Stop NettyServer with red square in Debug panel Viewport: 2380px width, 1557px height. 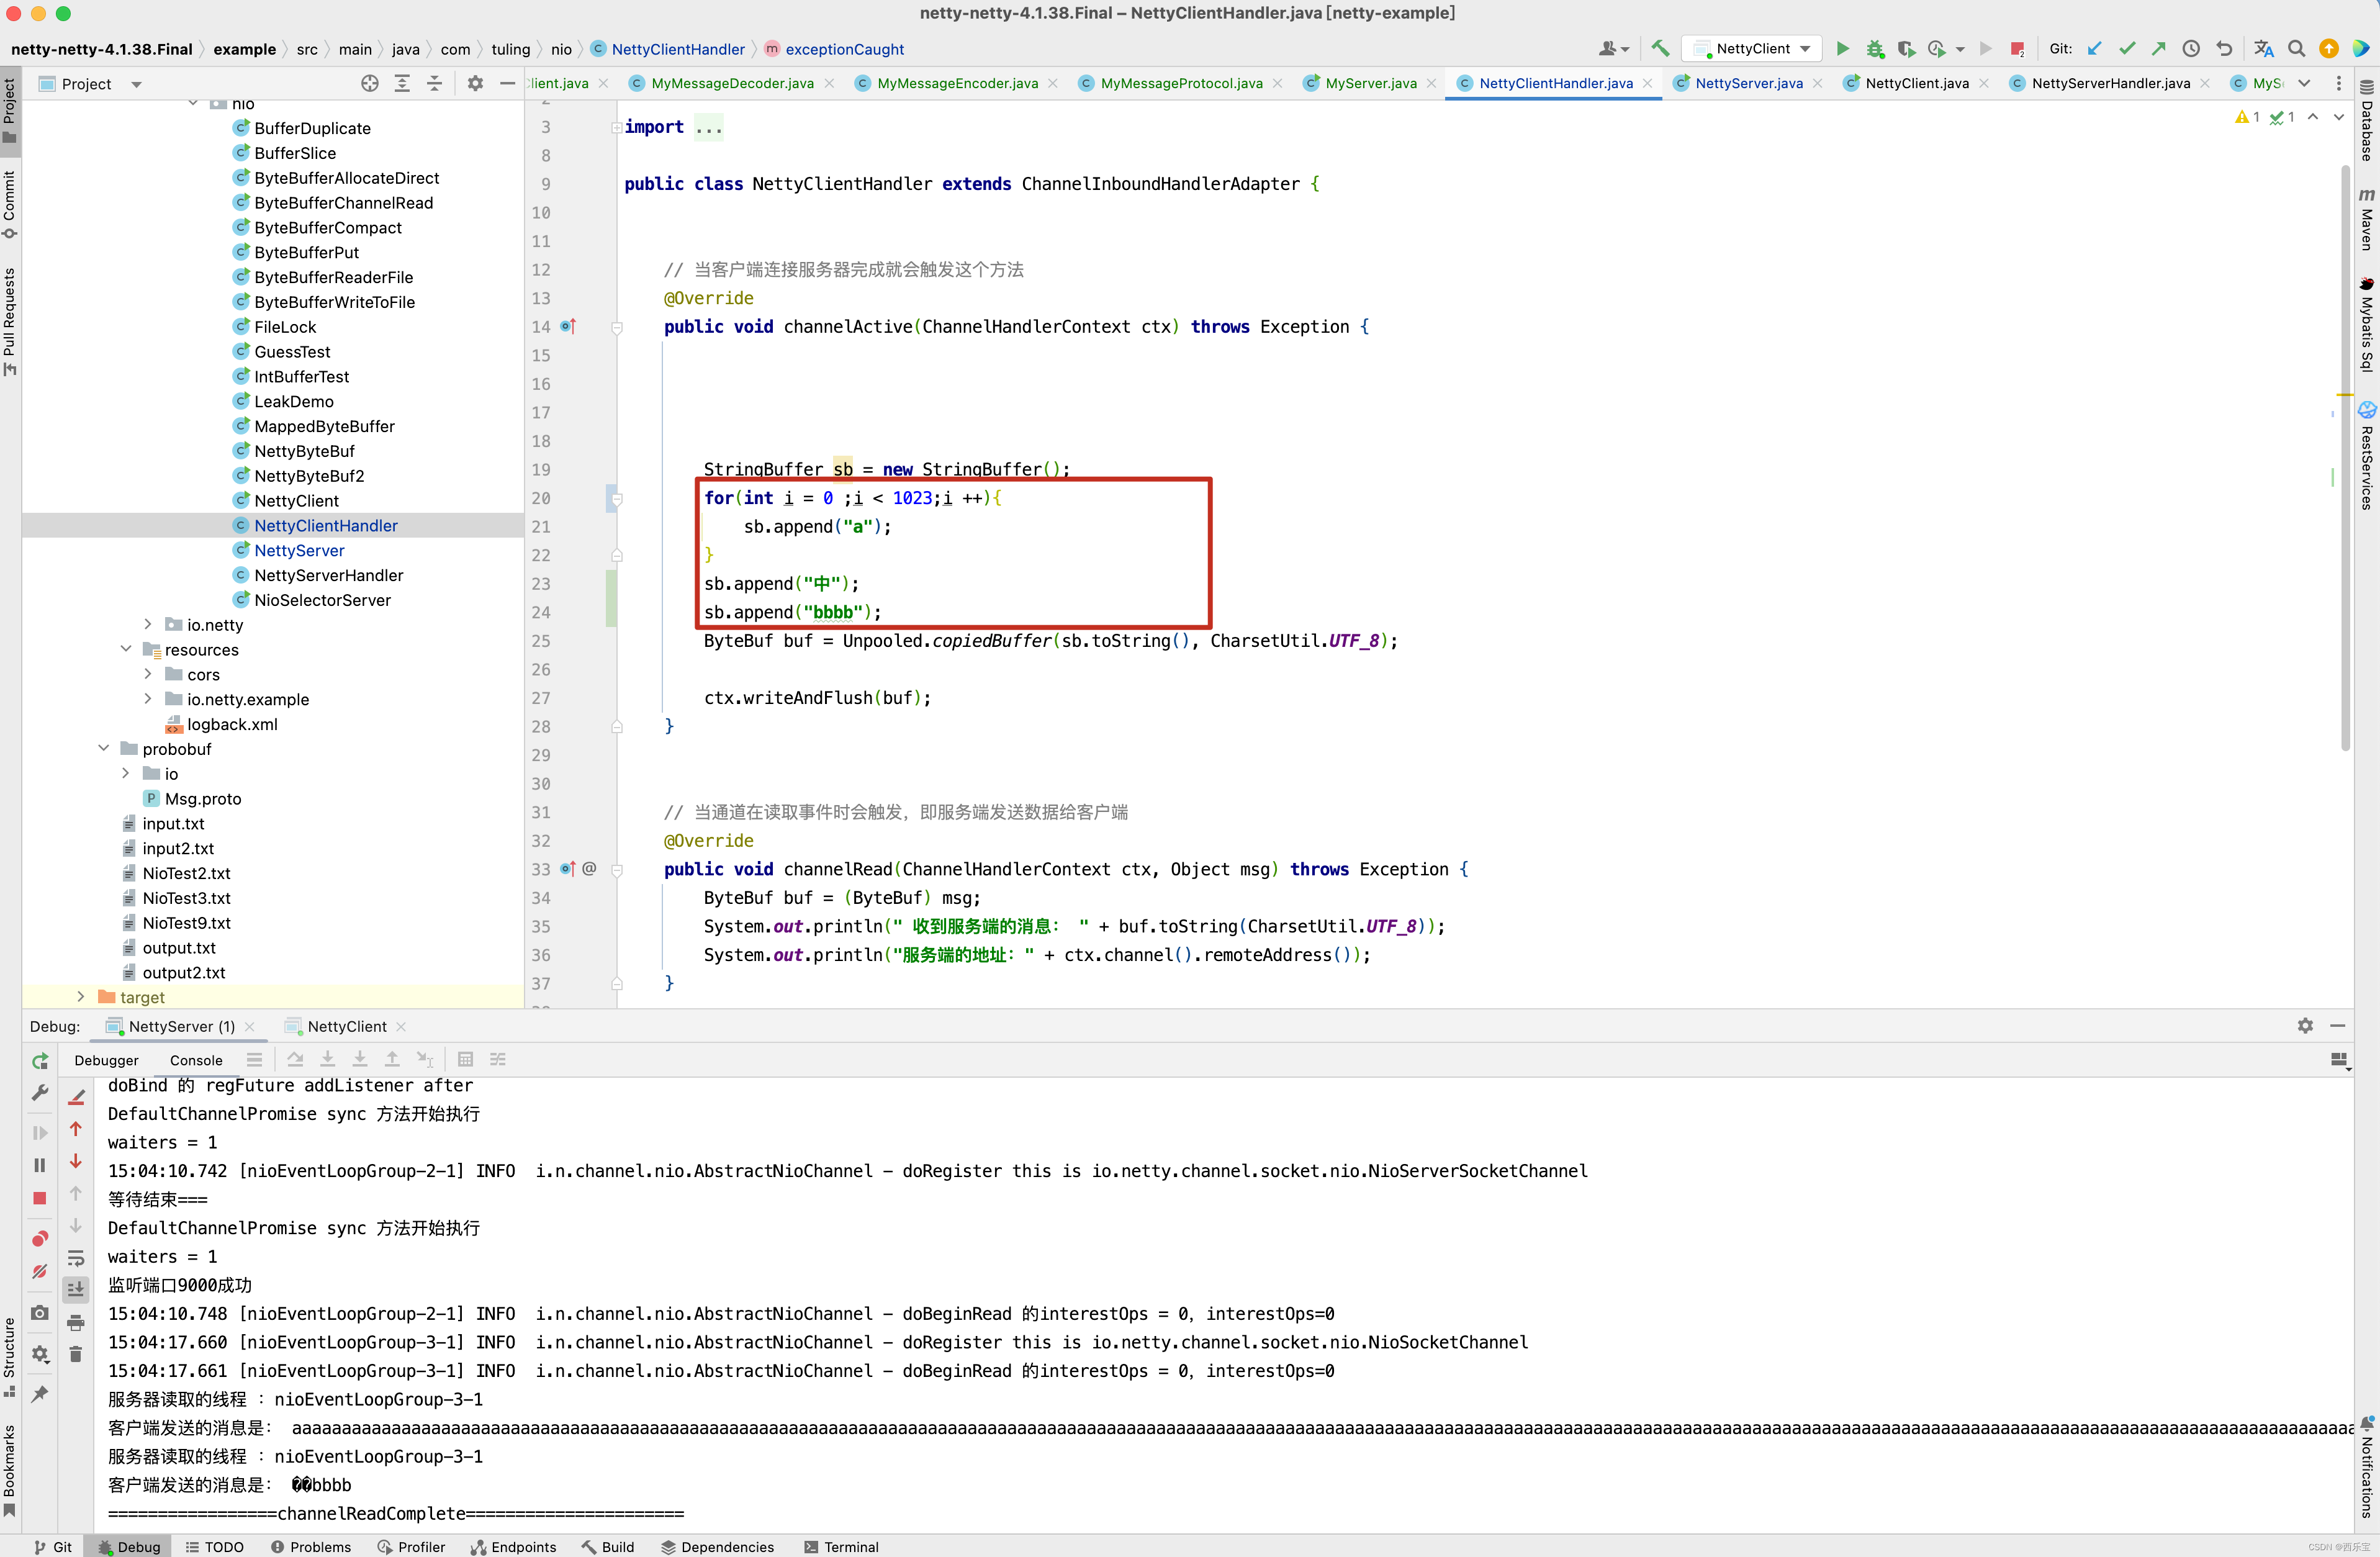click(40, 1198)
